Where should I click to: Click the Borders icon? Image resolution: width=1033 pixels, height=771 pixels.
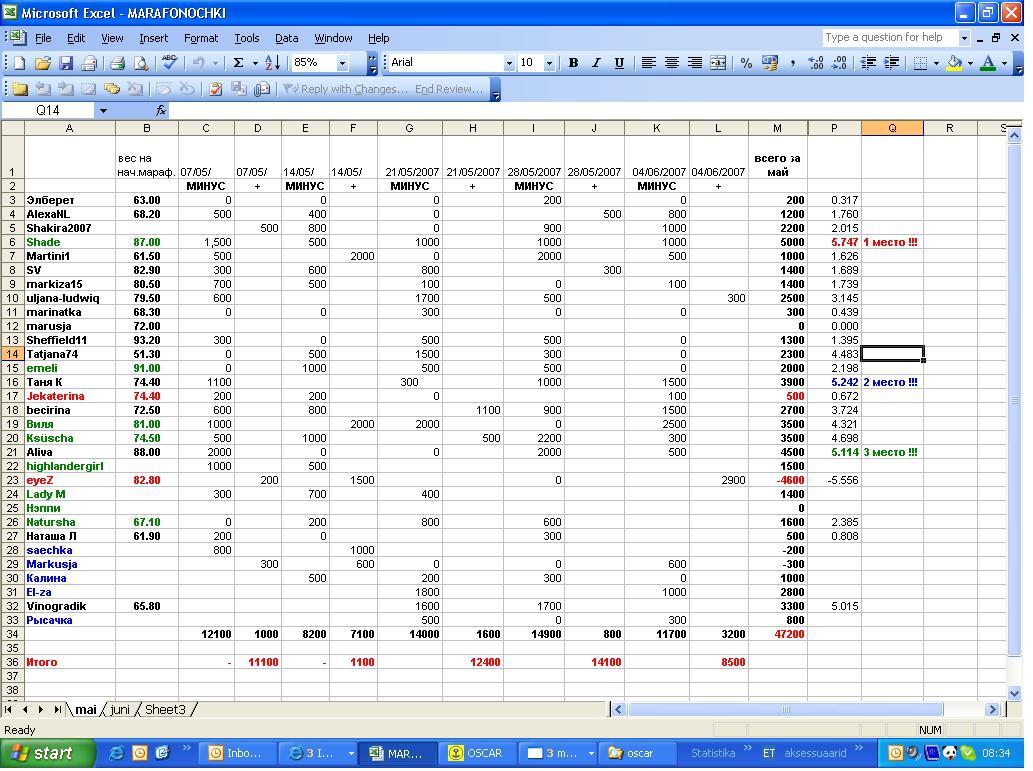click(920, 63)
